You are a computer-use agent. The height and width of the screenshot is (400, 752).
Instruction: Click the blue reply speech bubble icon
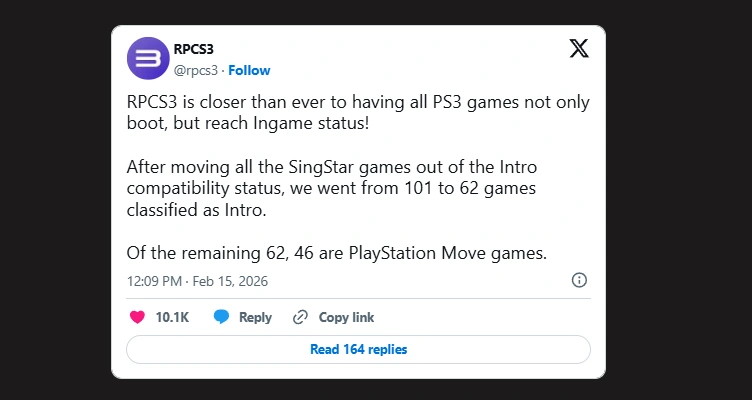pos(222,317)
